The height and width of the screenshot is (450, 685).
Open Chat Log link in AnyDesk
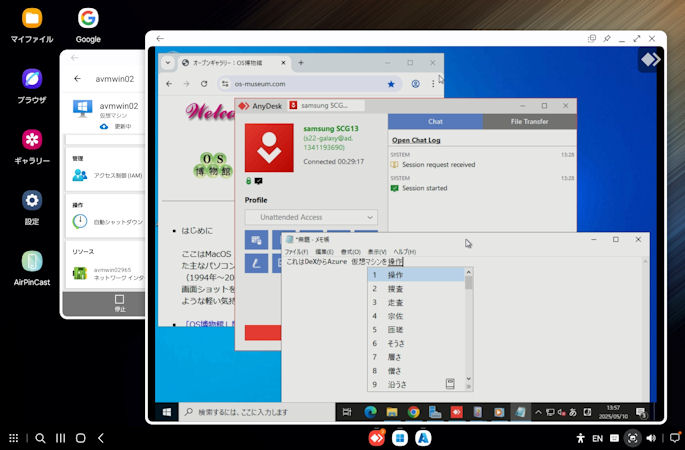pyautogui.click(x=416, y=140)
